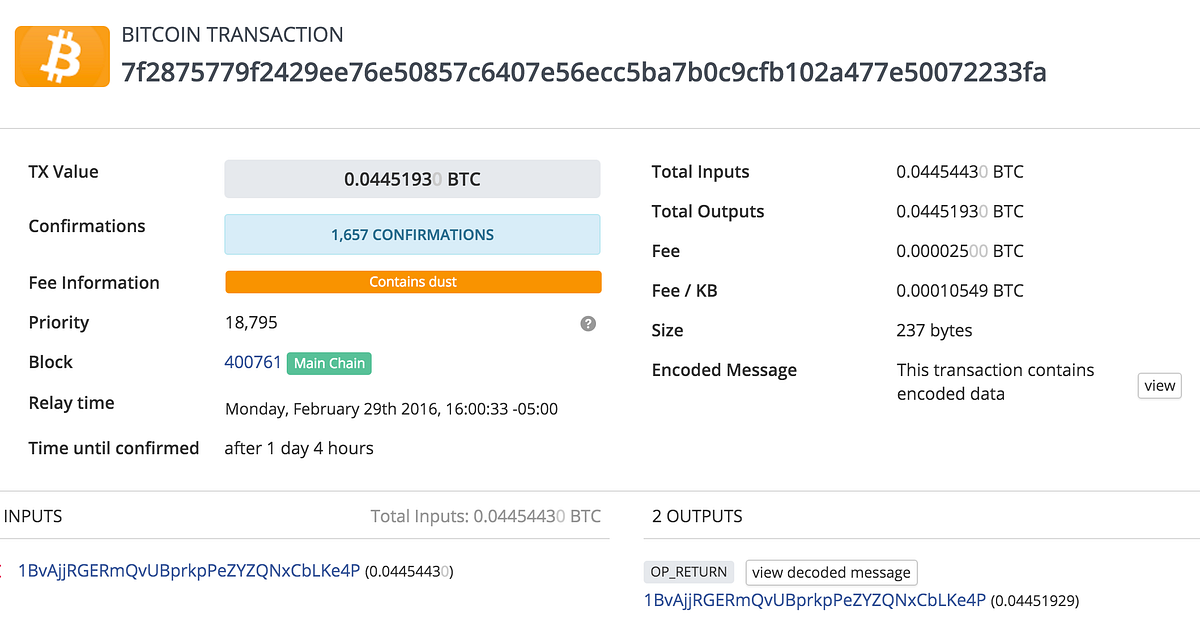Image resolution: width=1200 pixels, height=632 pixels.
Task: Click the Fee / KB label
Action: click(684, 291)
